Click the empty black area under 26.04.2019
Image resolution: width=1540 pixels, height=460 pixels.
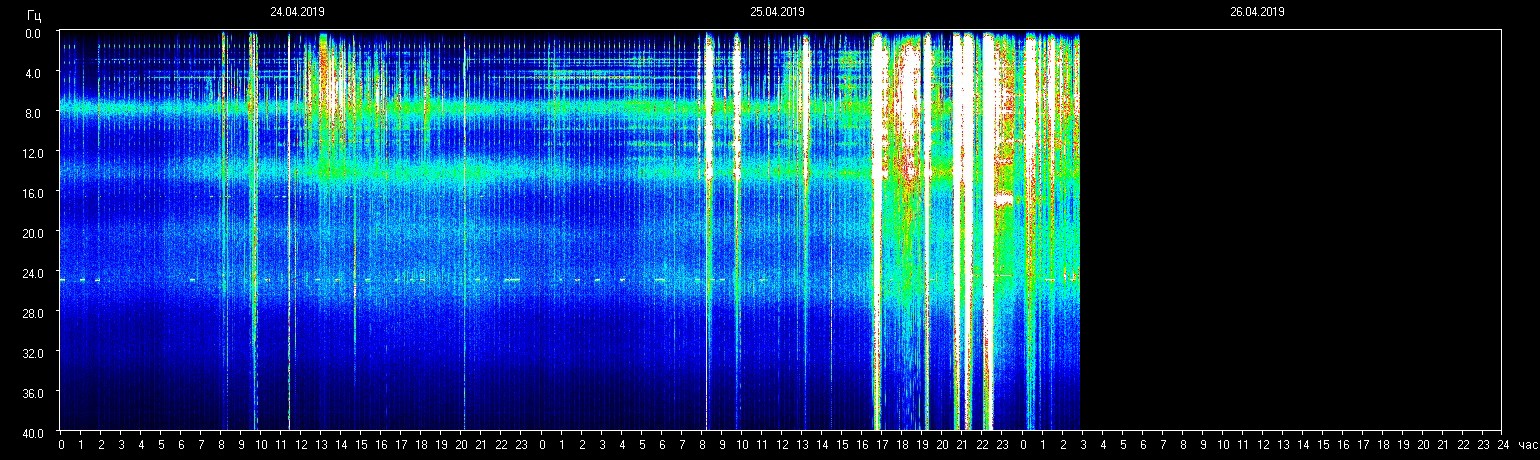tap(1290, 230)
